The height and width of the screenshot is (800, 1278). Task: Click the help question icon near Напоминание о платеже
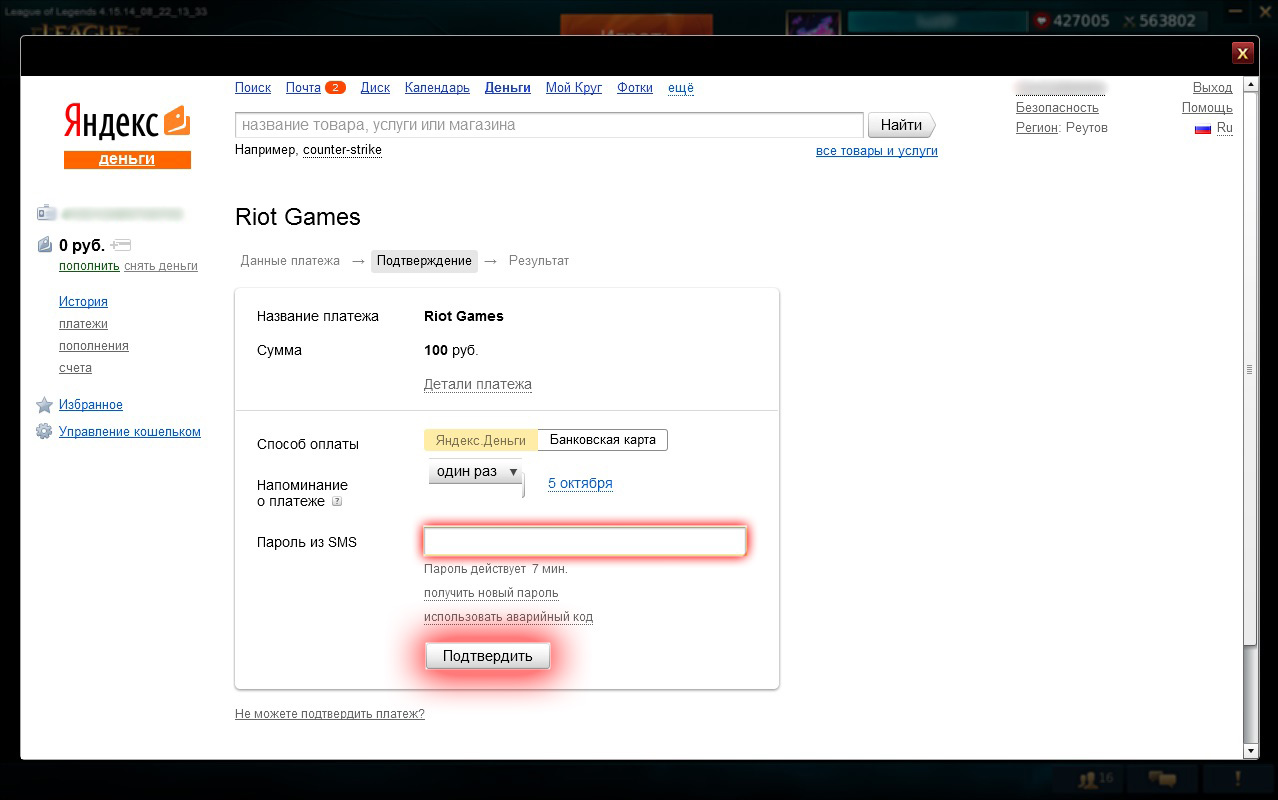click(x=337, y=502)
